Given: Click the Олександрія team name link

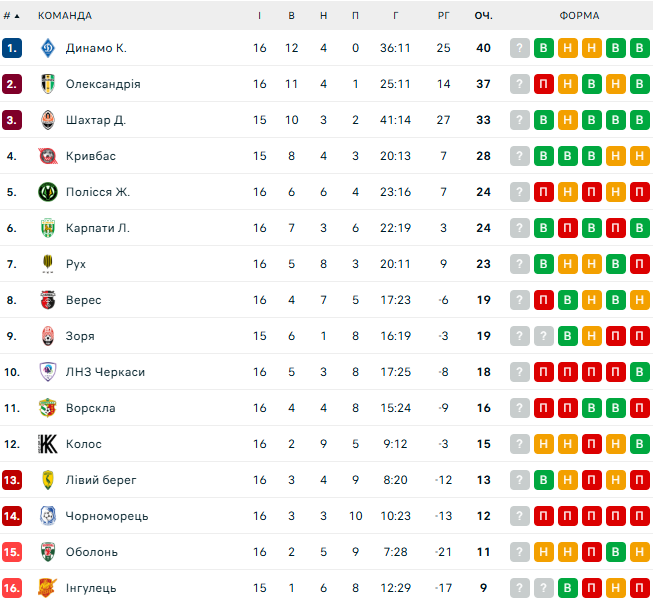Looking at the screenshot, I should tap(103, 84).
